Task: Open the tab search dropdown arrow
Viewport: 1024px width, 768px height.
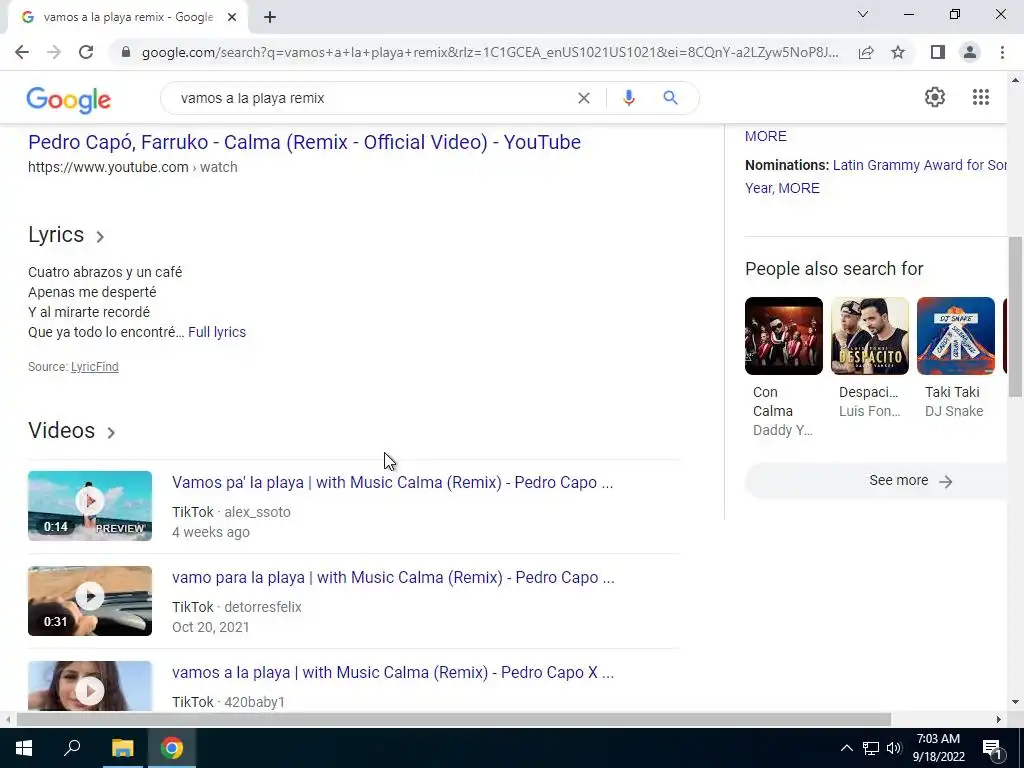Action: pos(863,14)
